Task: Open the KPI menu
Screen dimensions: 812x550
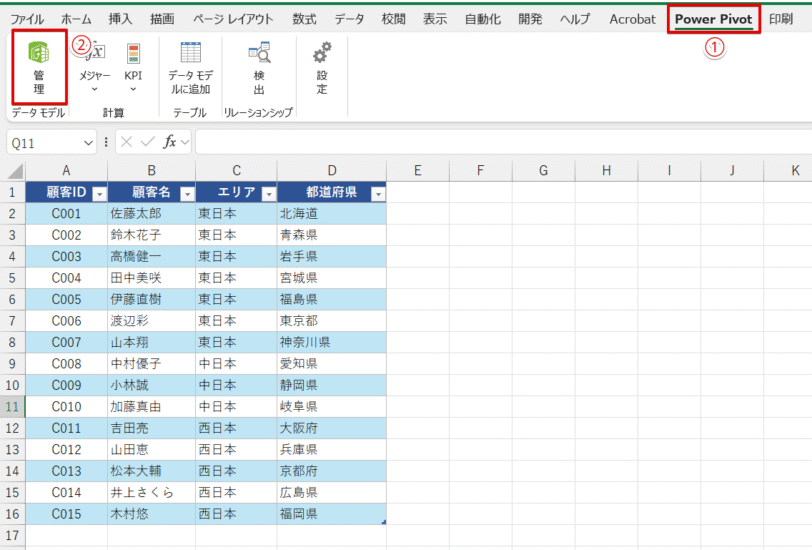Action: pyautogui.click(x=133, y=67)
